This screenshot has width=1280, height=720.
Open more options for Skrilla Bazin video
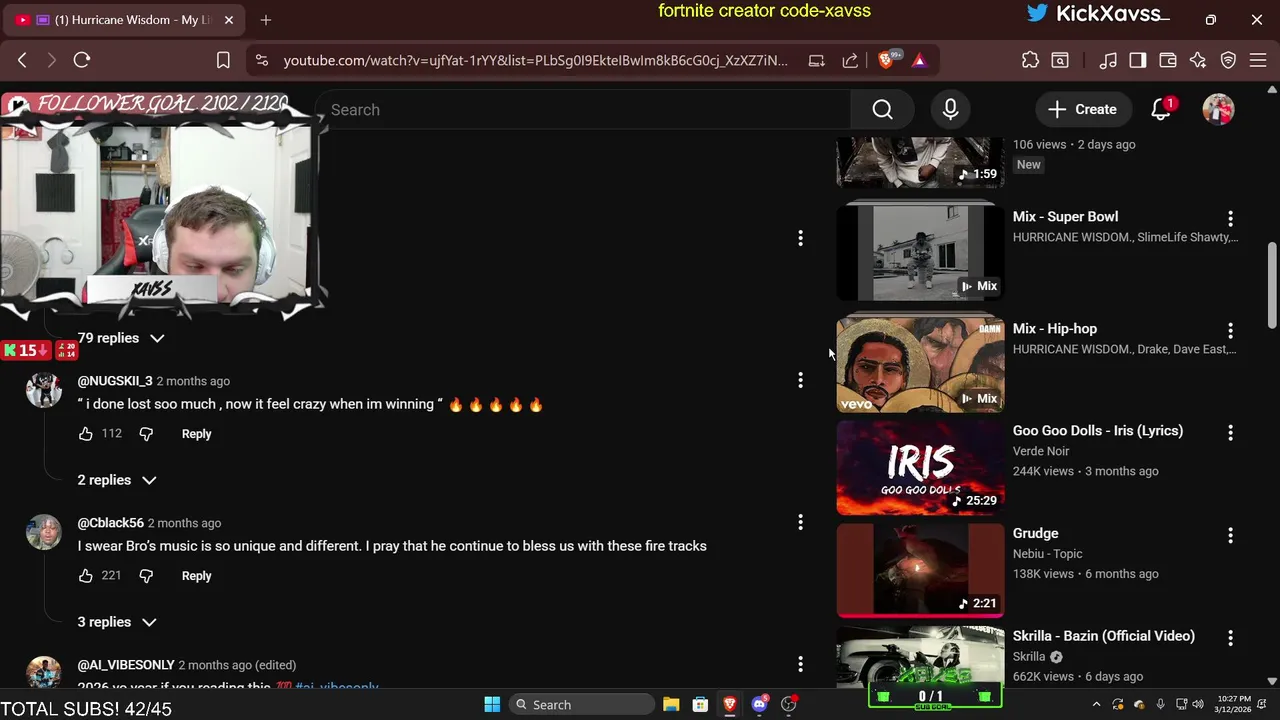click(1230, 638)
